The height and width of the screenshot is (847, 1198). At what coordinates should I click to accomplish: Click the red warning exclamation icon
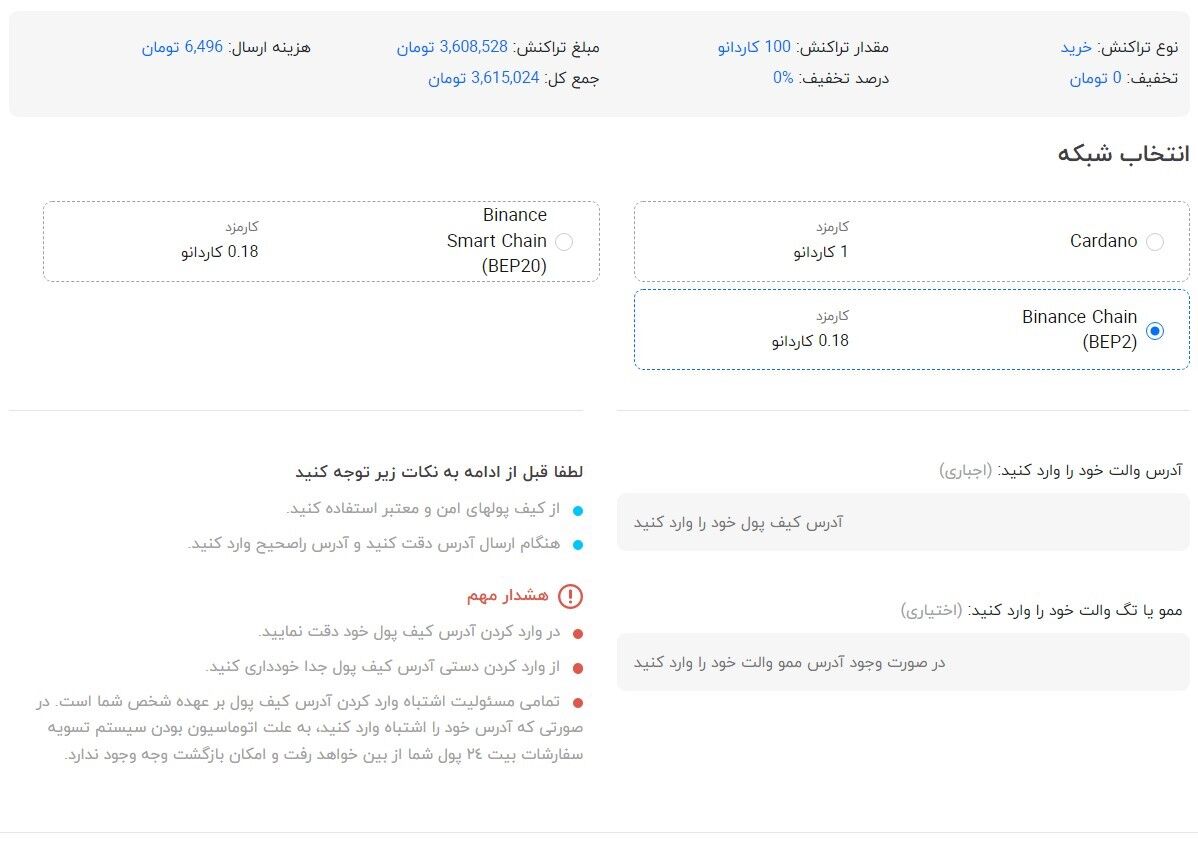pos(571,594)
